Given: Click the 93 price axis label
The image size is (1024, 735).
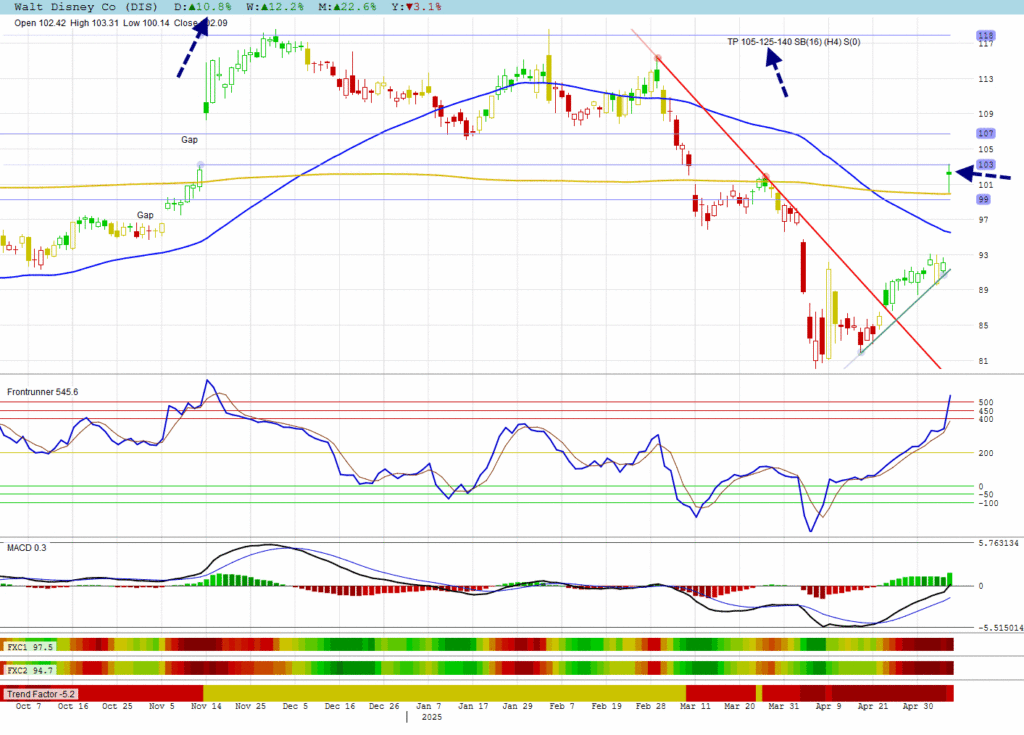Looking at the screenshot, I should [x=984, y=255].
